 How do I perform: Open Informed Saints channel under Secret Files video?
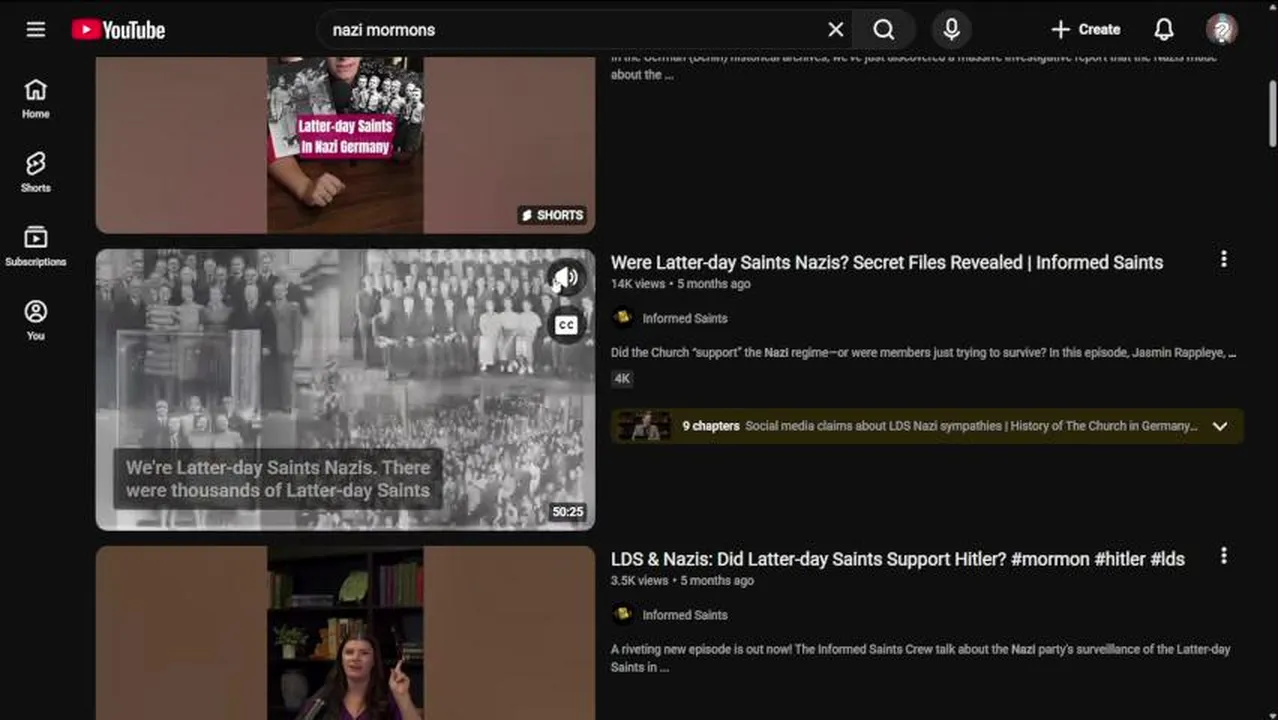[685, 318]
